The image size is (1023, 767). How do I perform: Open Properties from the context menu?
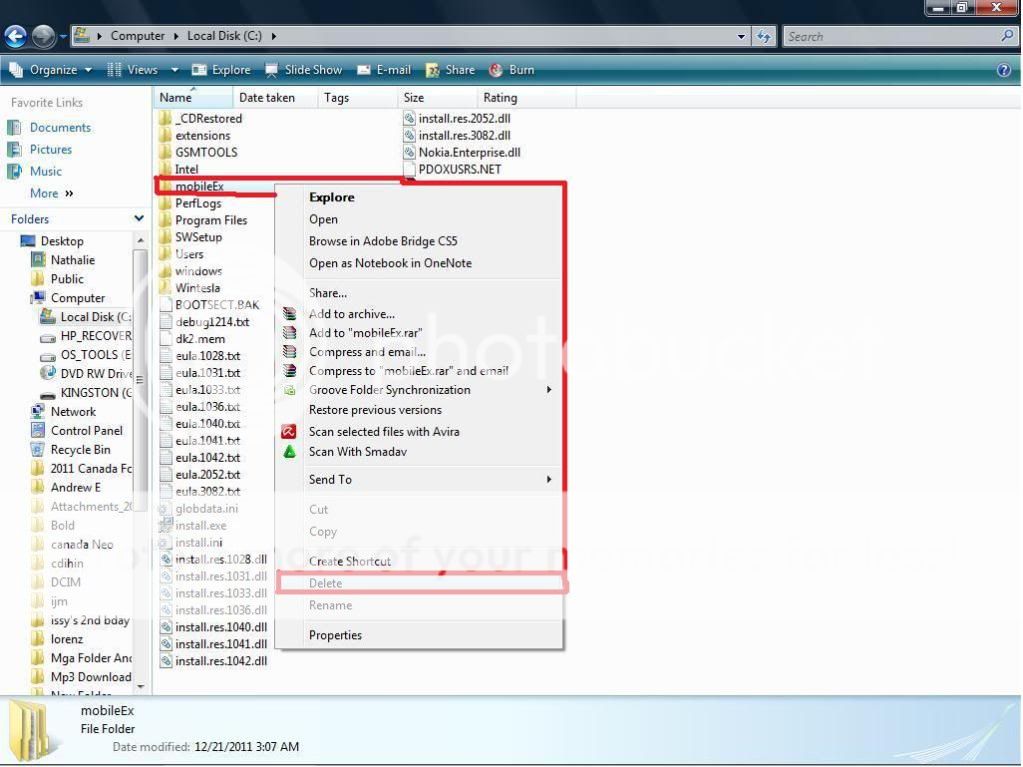(335, 635)
